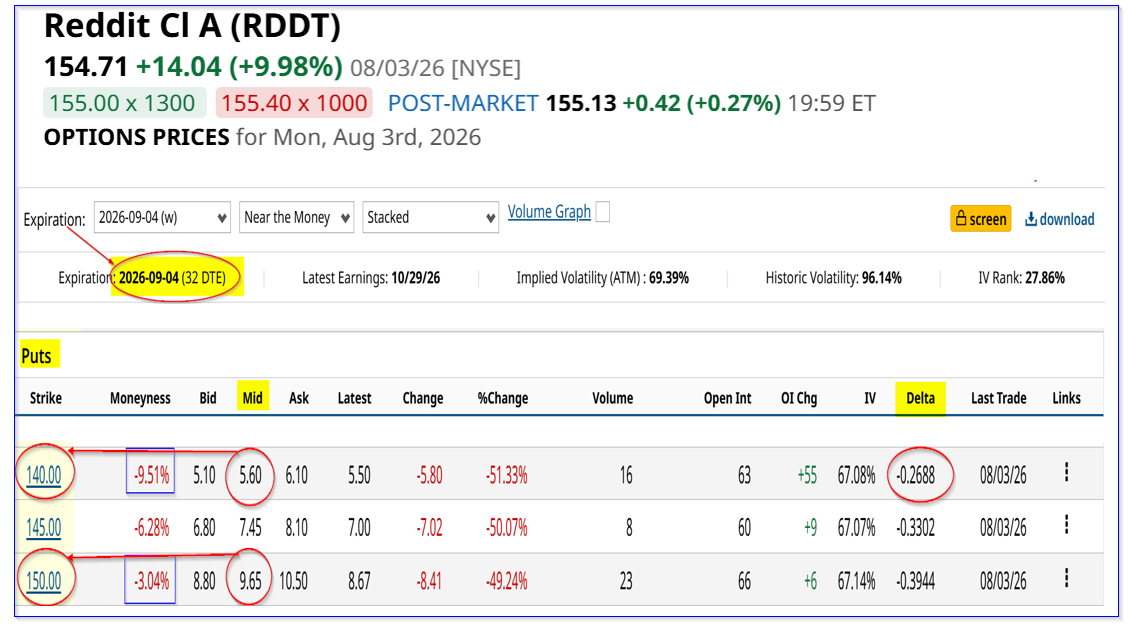
Task: Open the 145.00 strike link
Action: 43,528
